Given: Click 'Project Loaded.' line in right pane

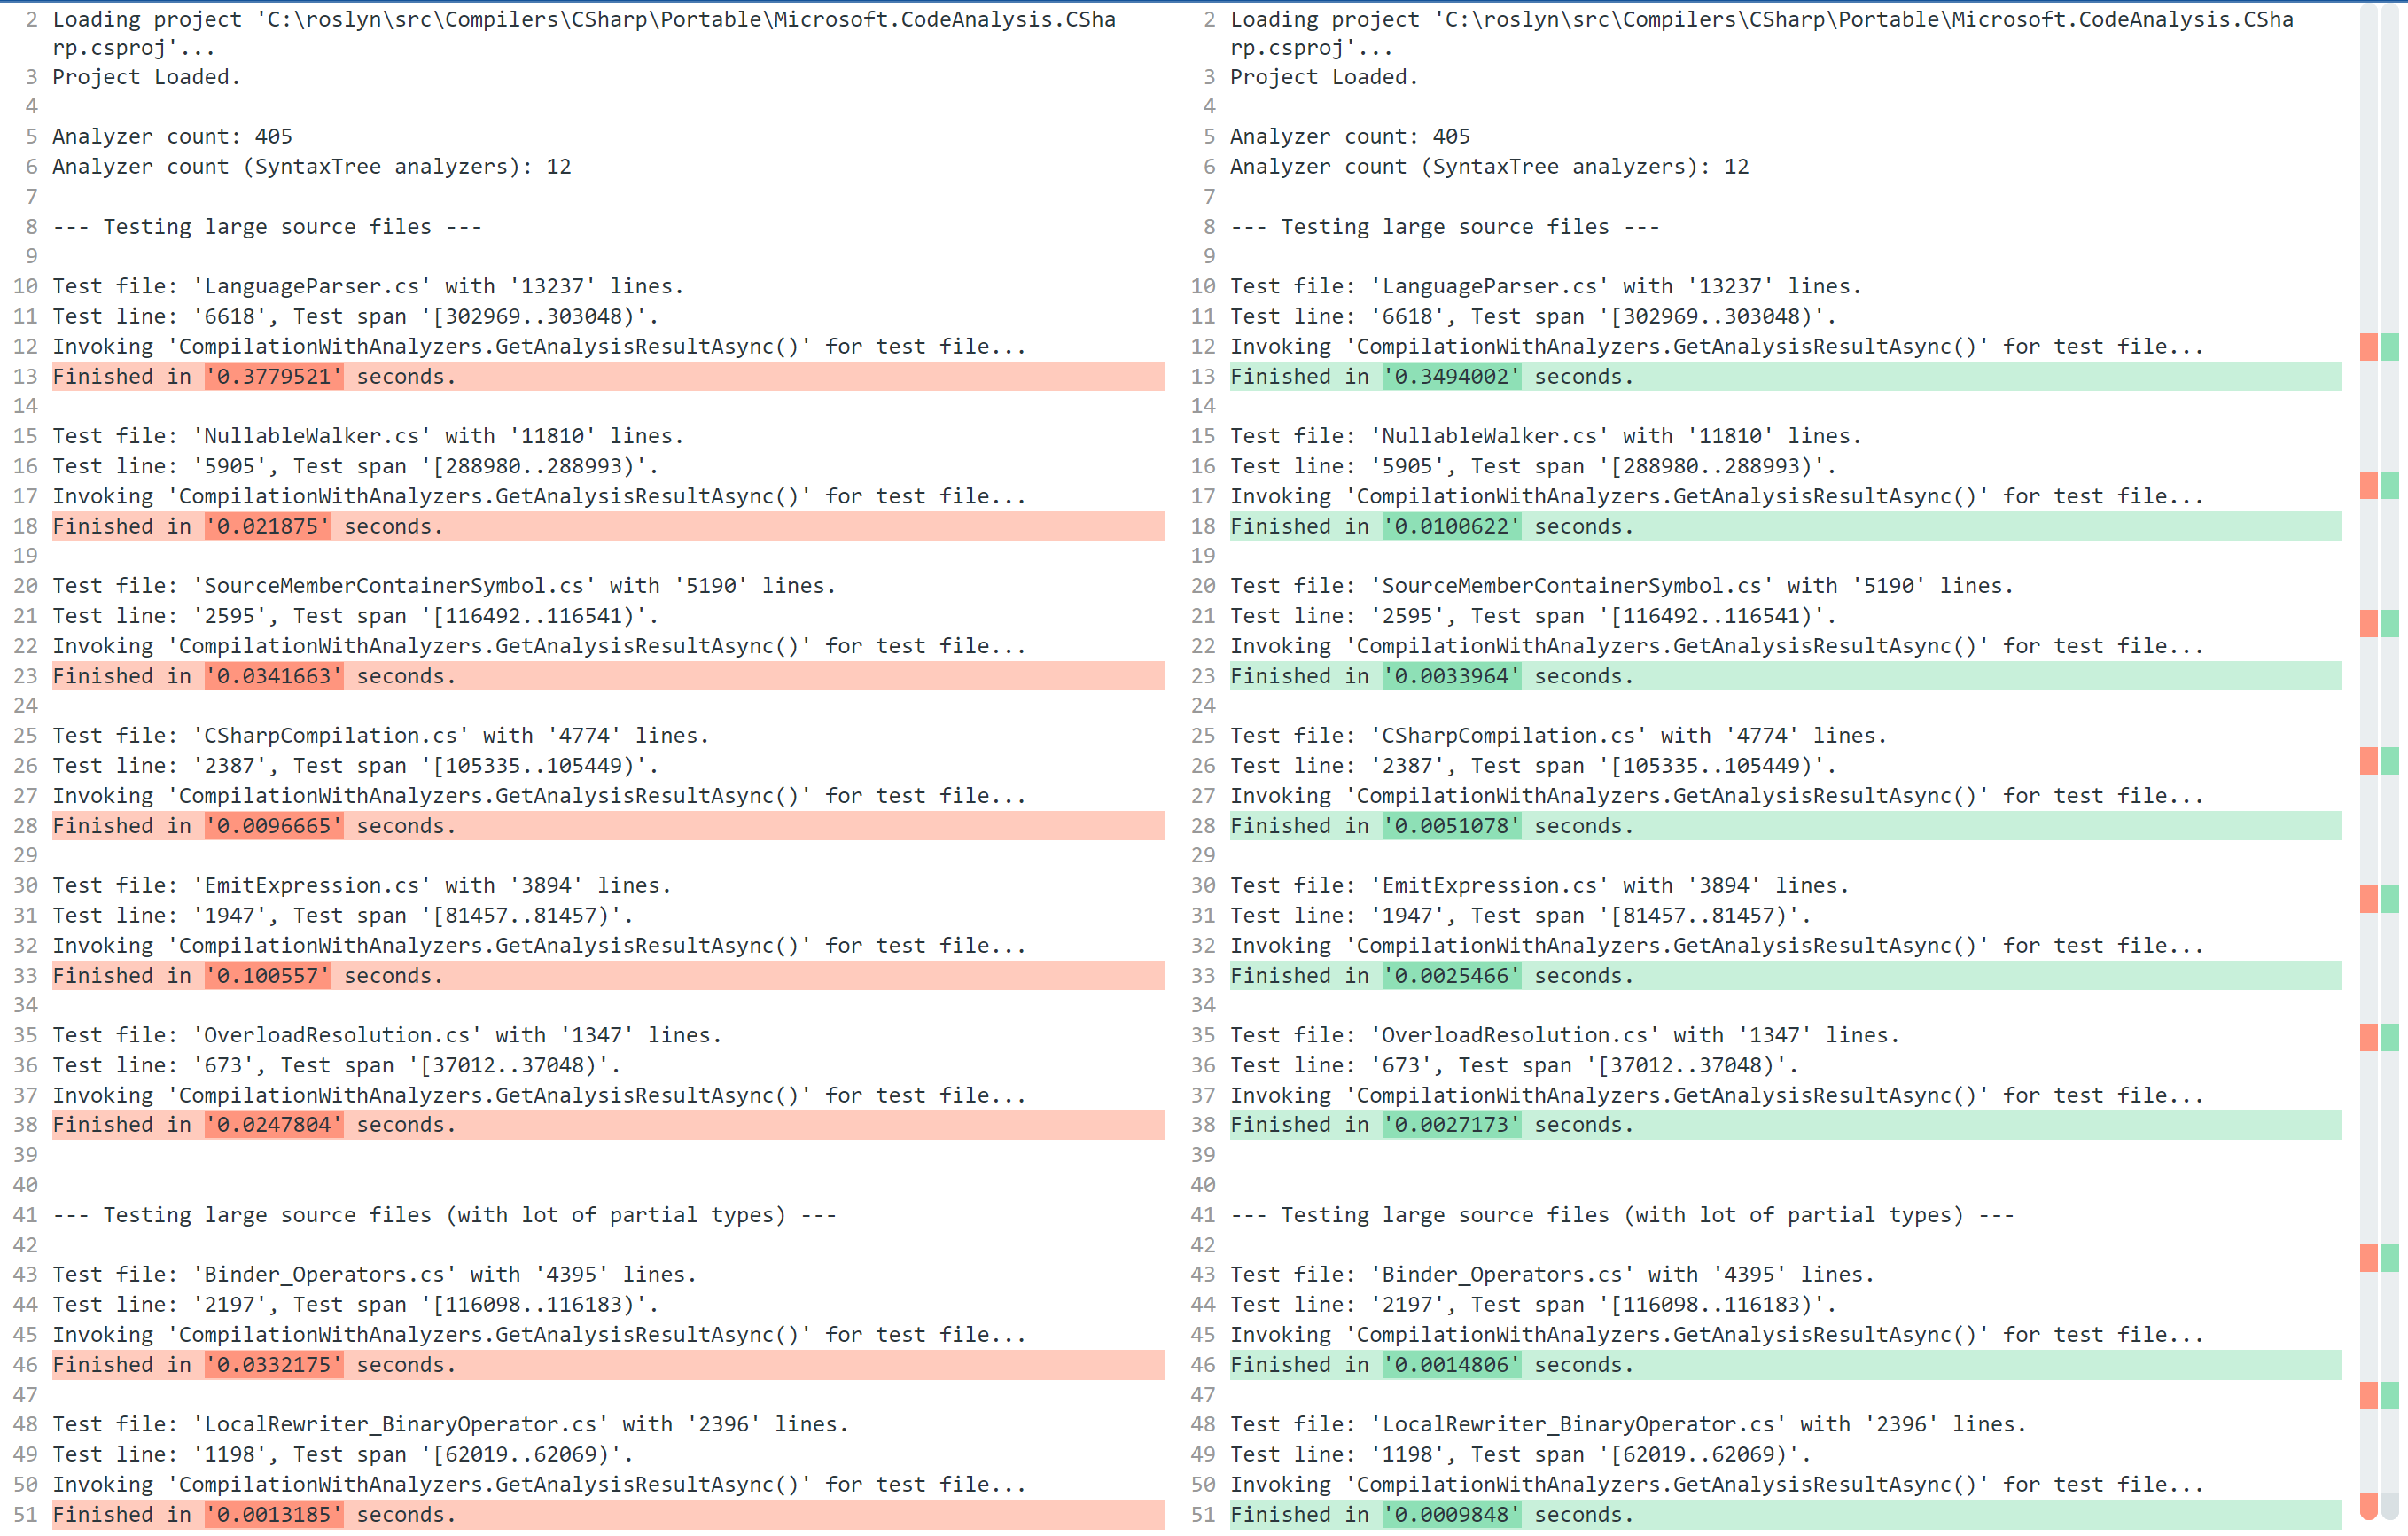Looking at the screenshot, I should [x=1323, y=77].
